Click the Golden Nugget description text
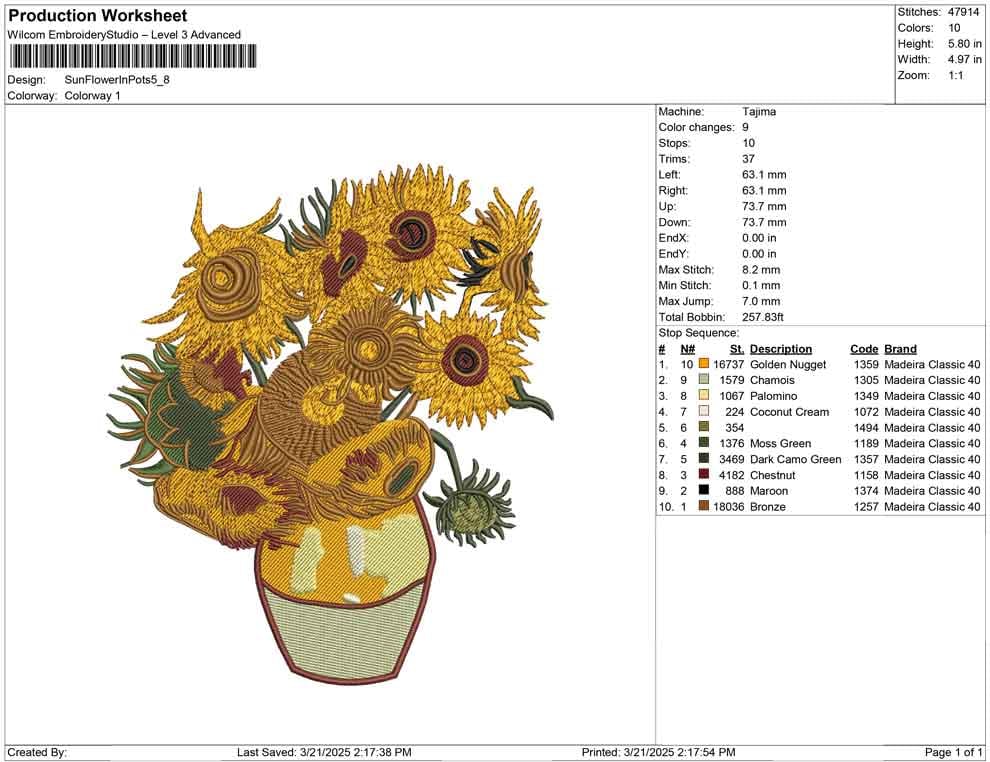The image size is (990, 762). [x=788, y=364]
